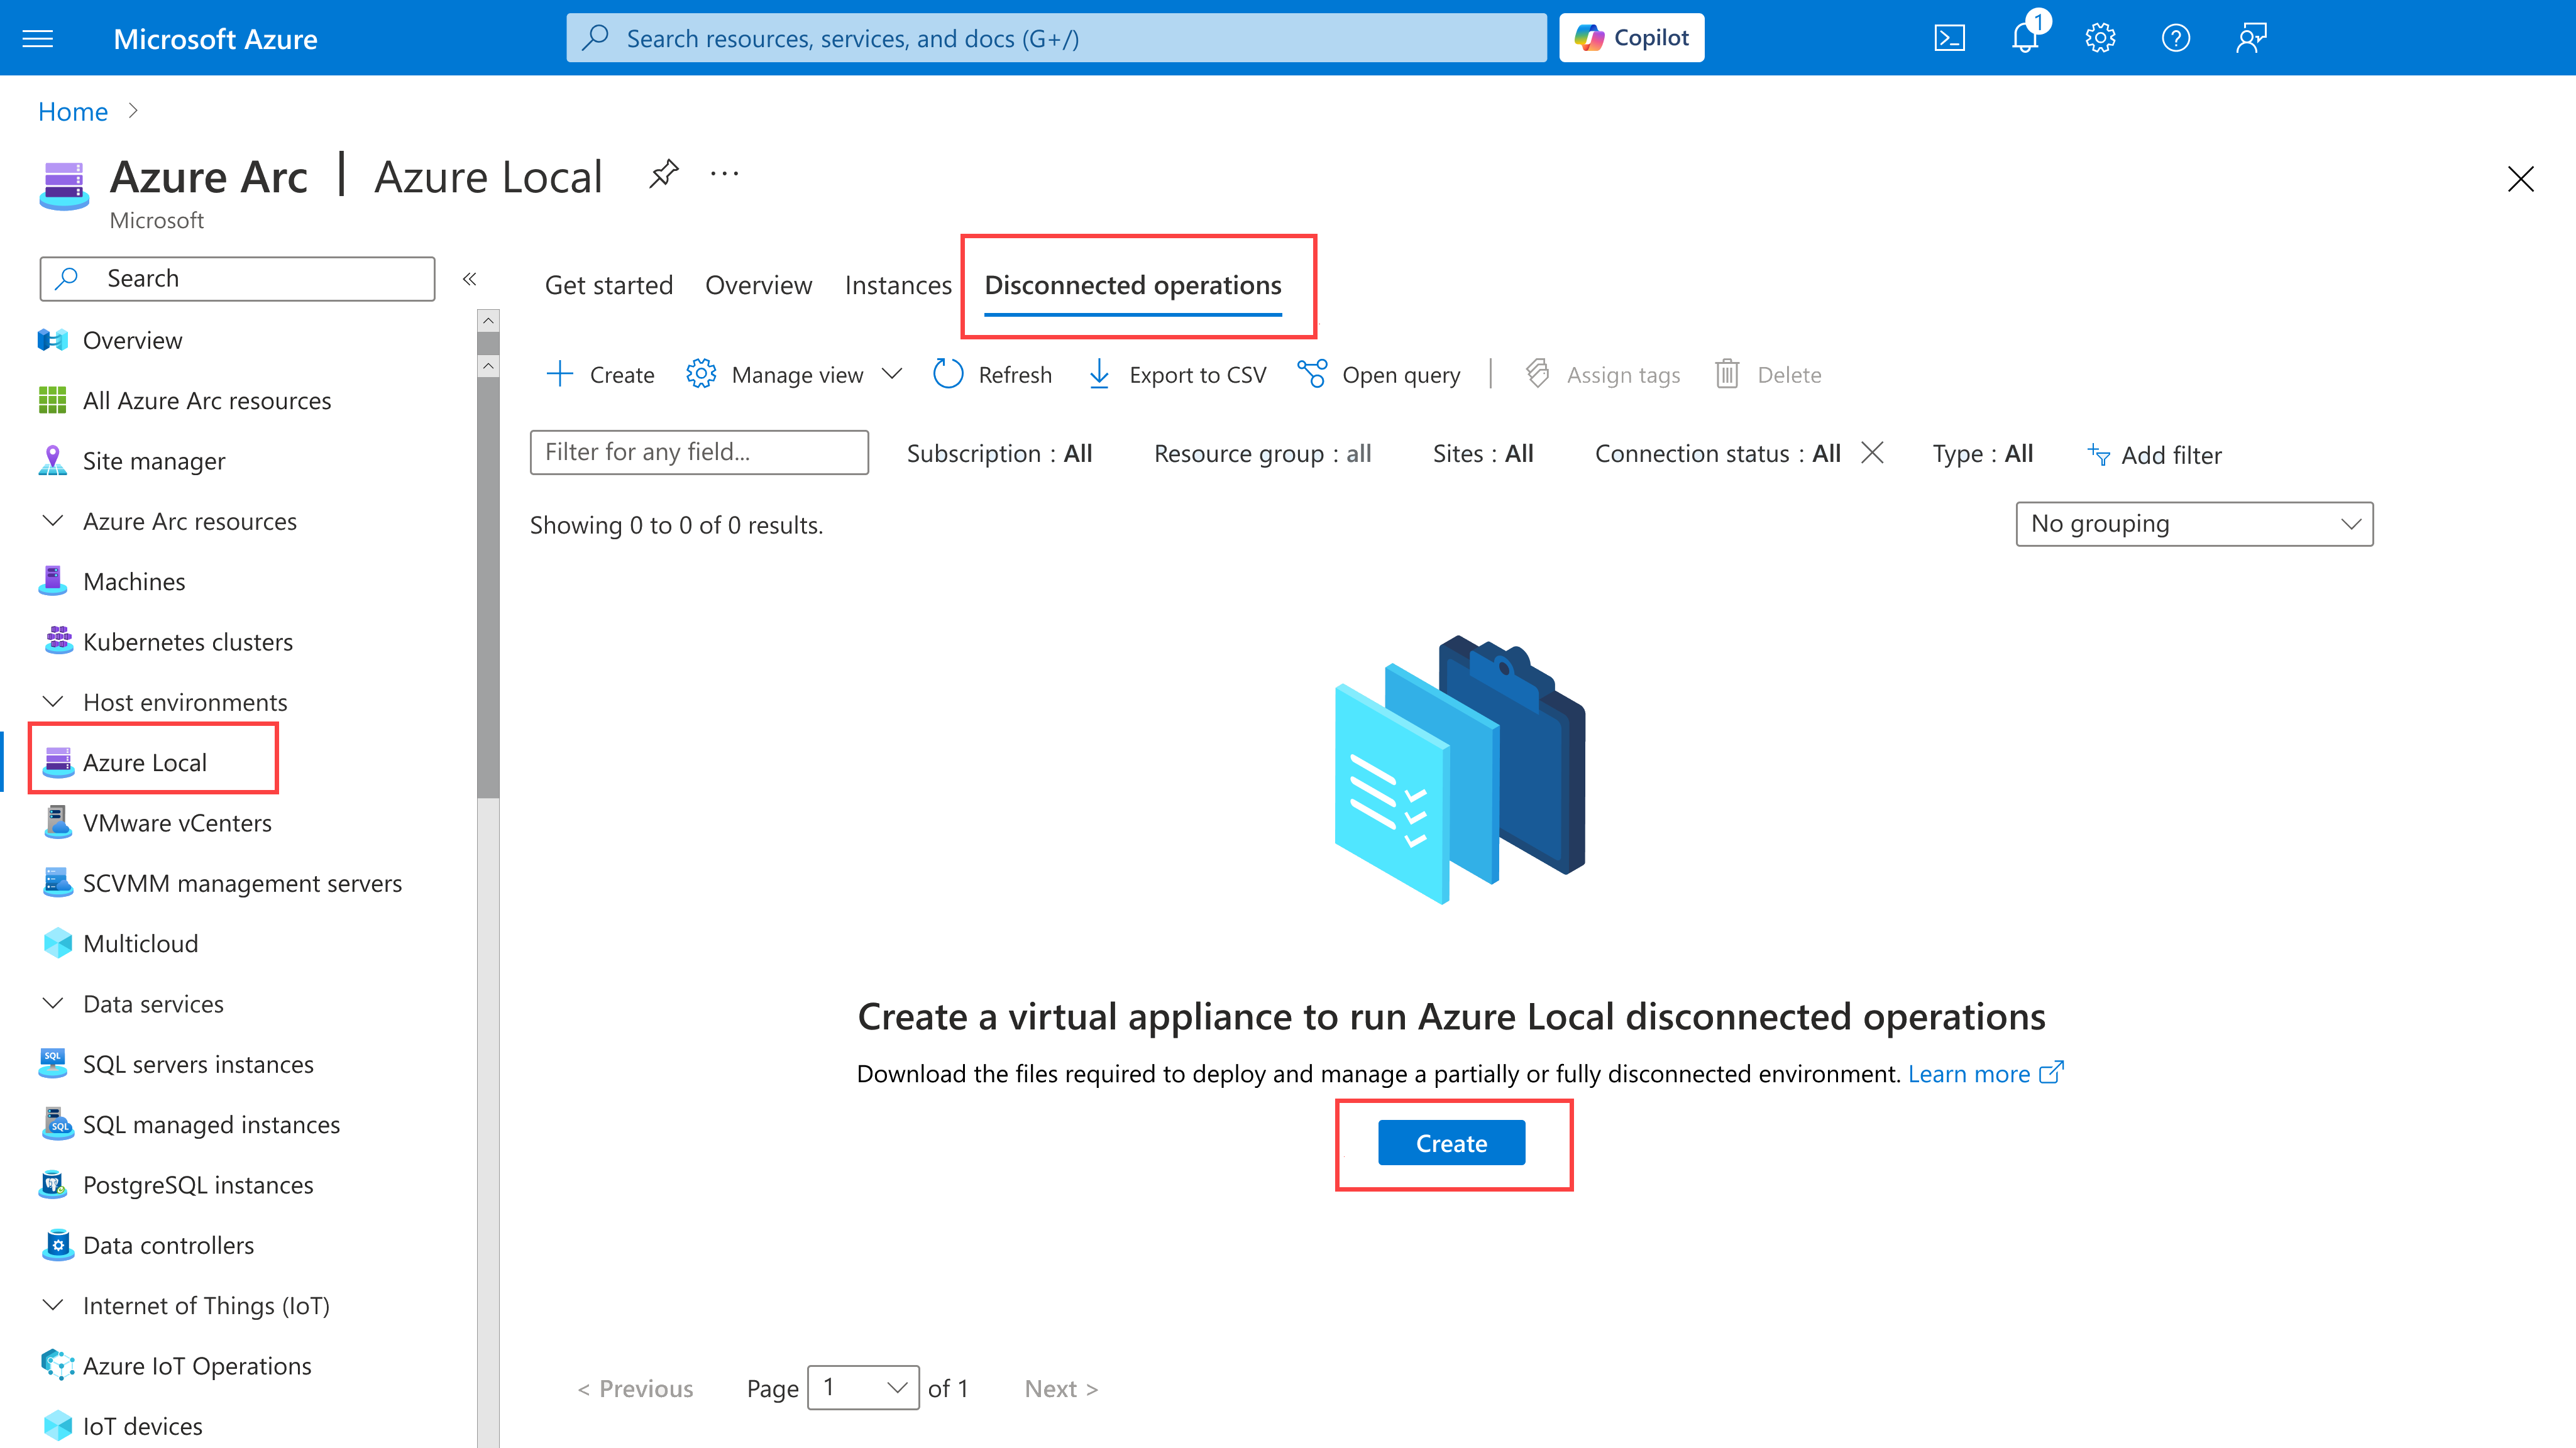Pin the Azure Local blade
Image resolution: width=2576 pixels, height=1448 pixels.
click(x=663, y=174)
